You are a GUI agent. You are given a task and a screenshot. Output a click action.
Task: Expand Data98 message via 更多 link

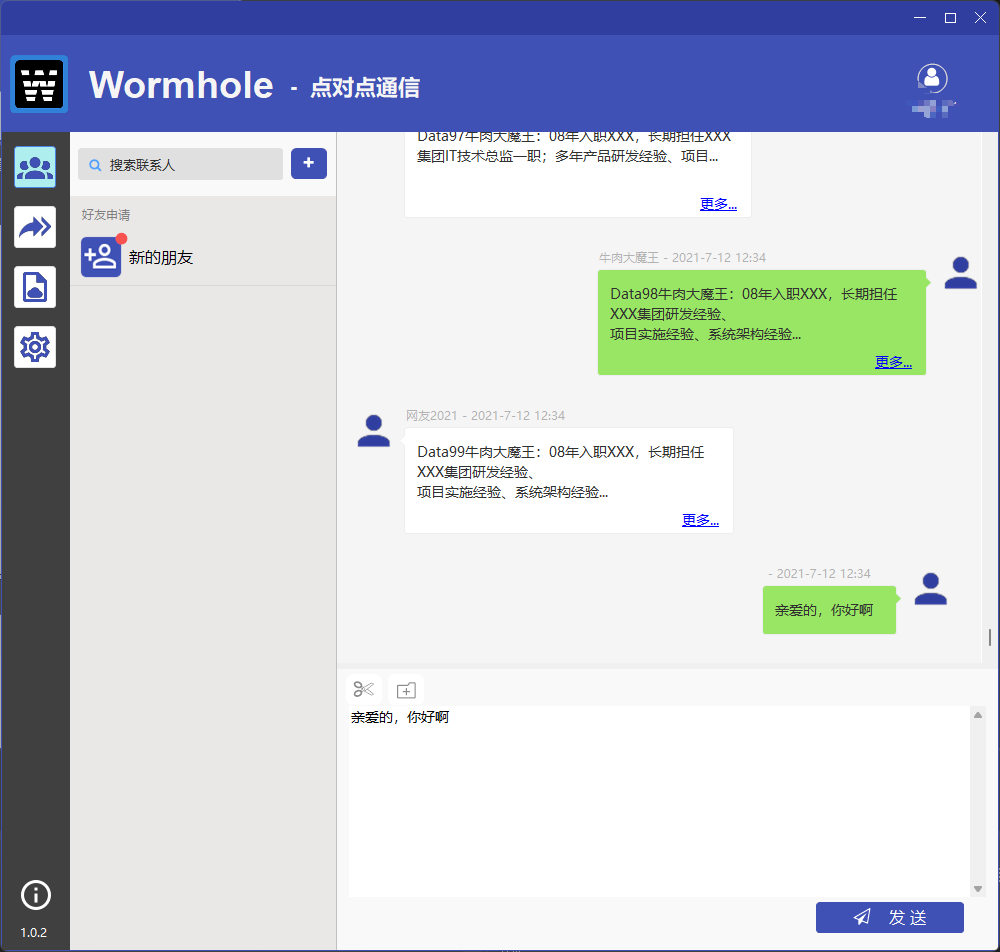[893, 362]
